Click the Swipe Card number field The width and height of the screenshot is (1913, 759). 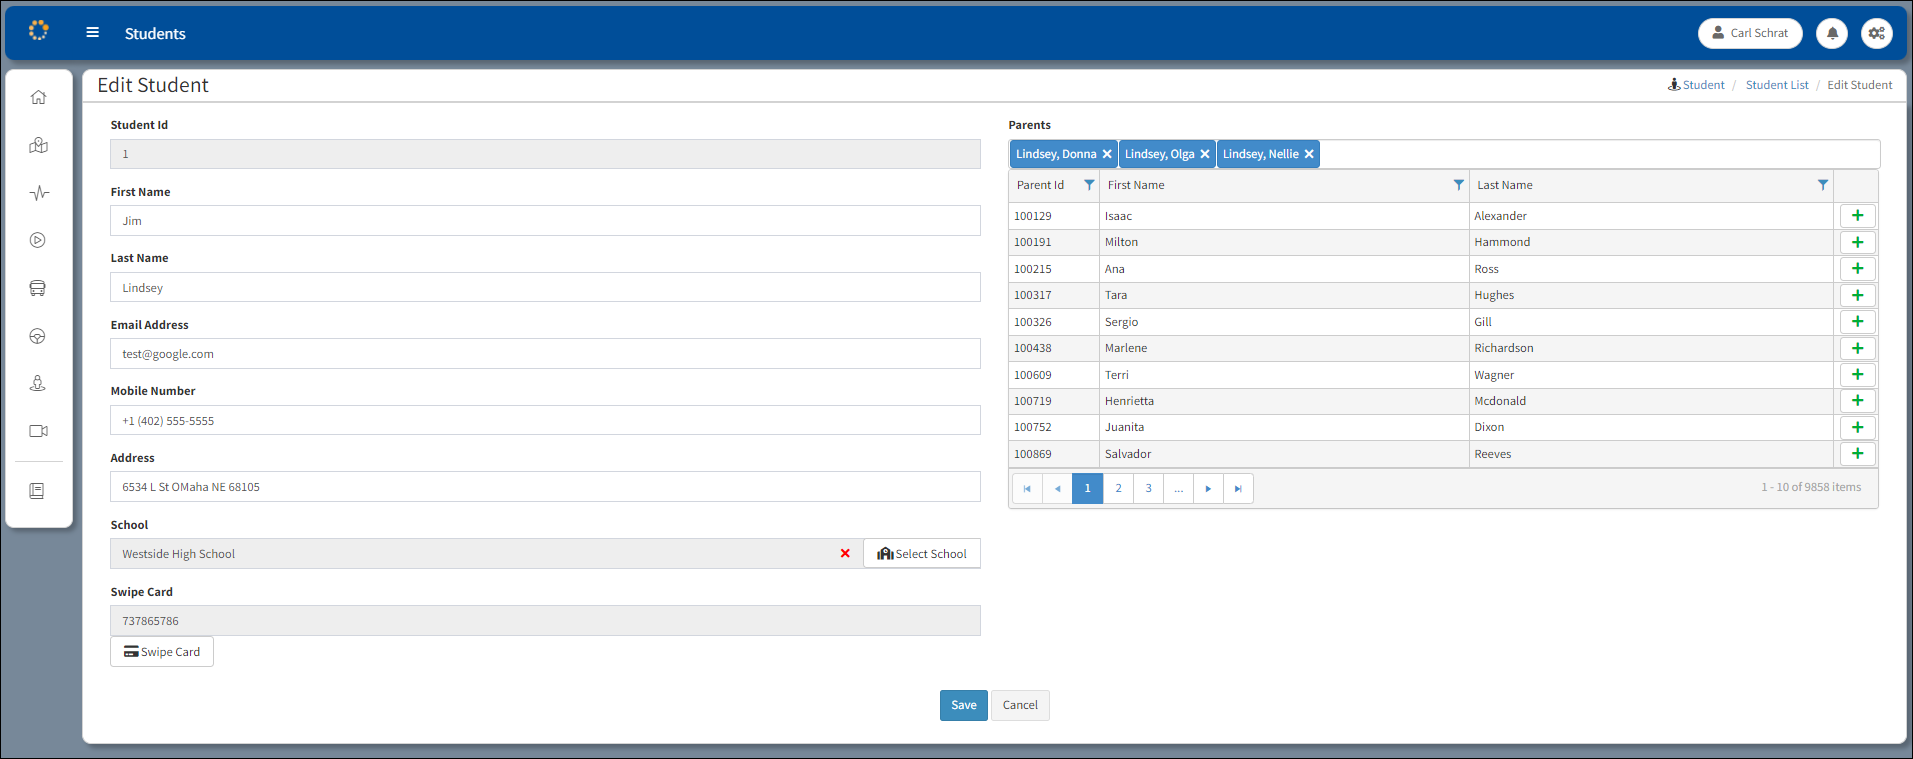545,621
